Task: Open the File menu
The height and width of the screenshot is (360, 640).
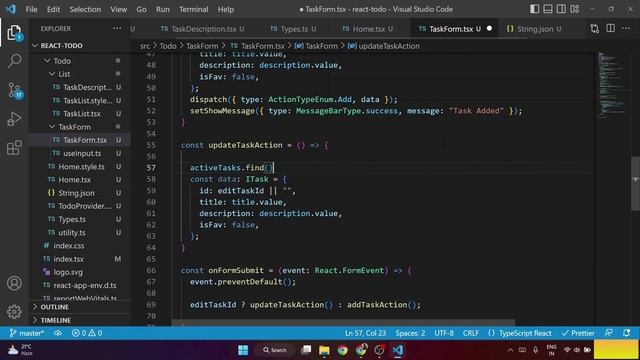Action: (x=31, y=9)
